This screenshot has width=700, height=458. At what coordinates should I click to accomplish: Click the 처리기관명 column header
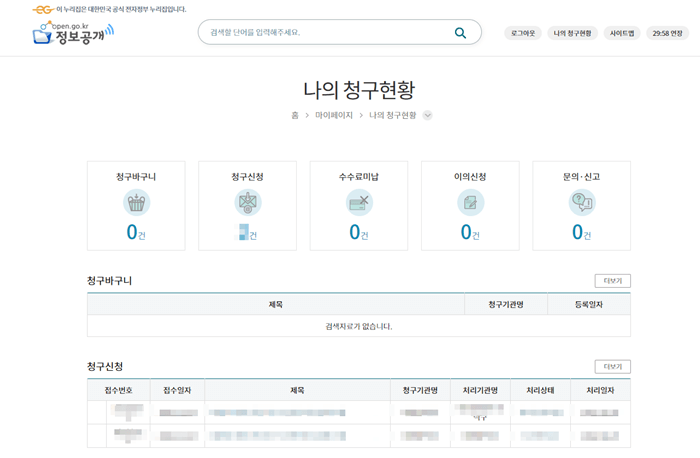pyautogui.click(x=480, y=390)
